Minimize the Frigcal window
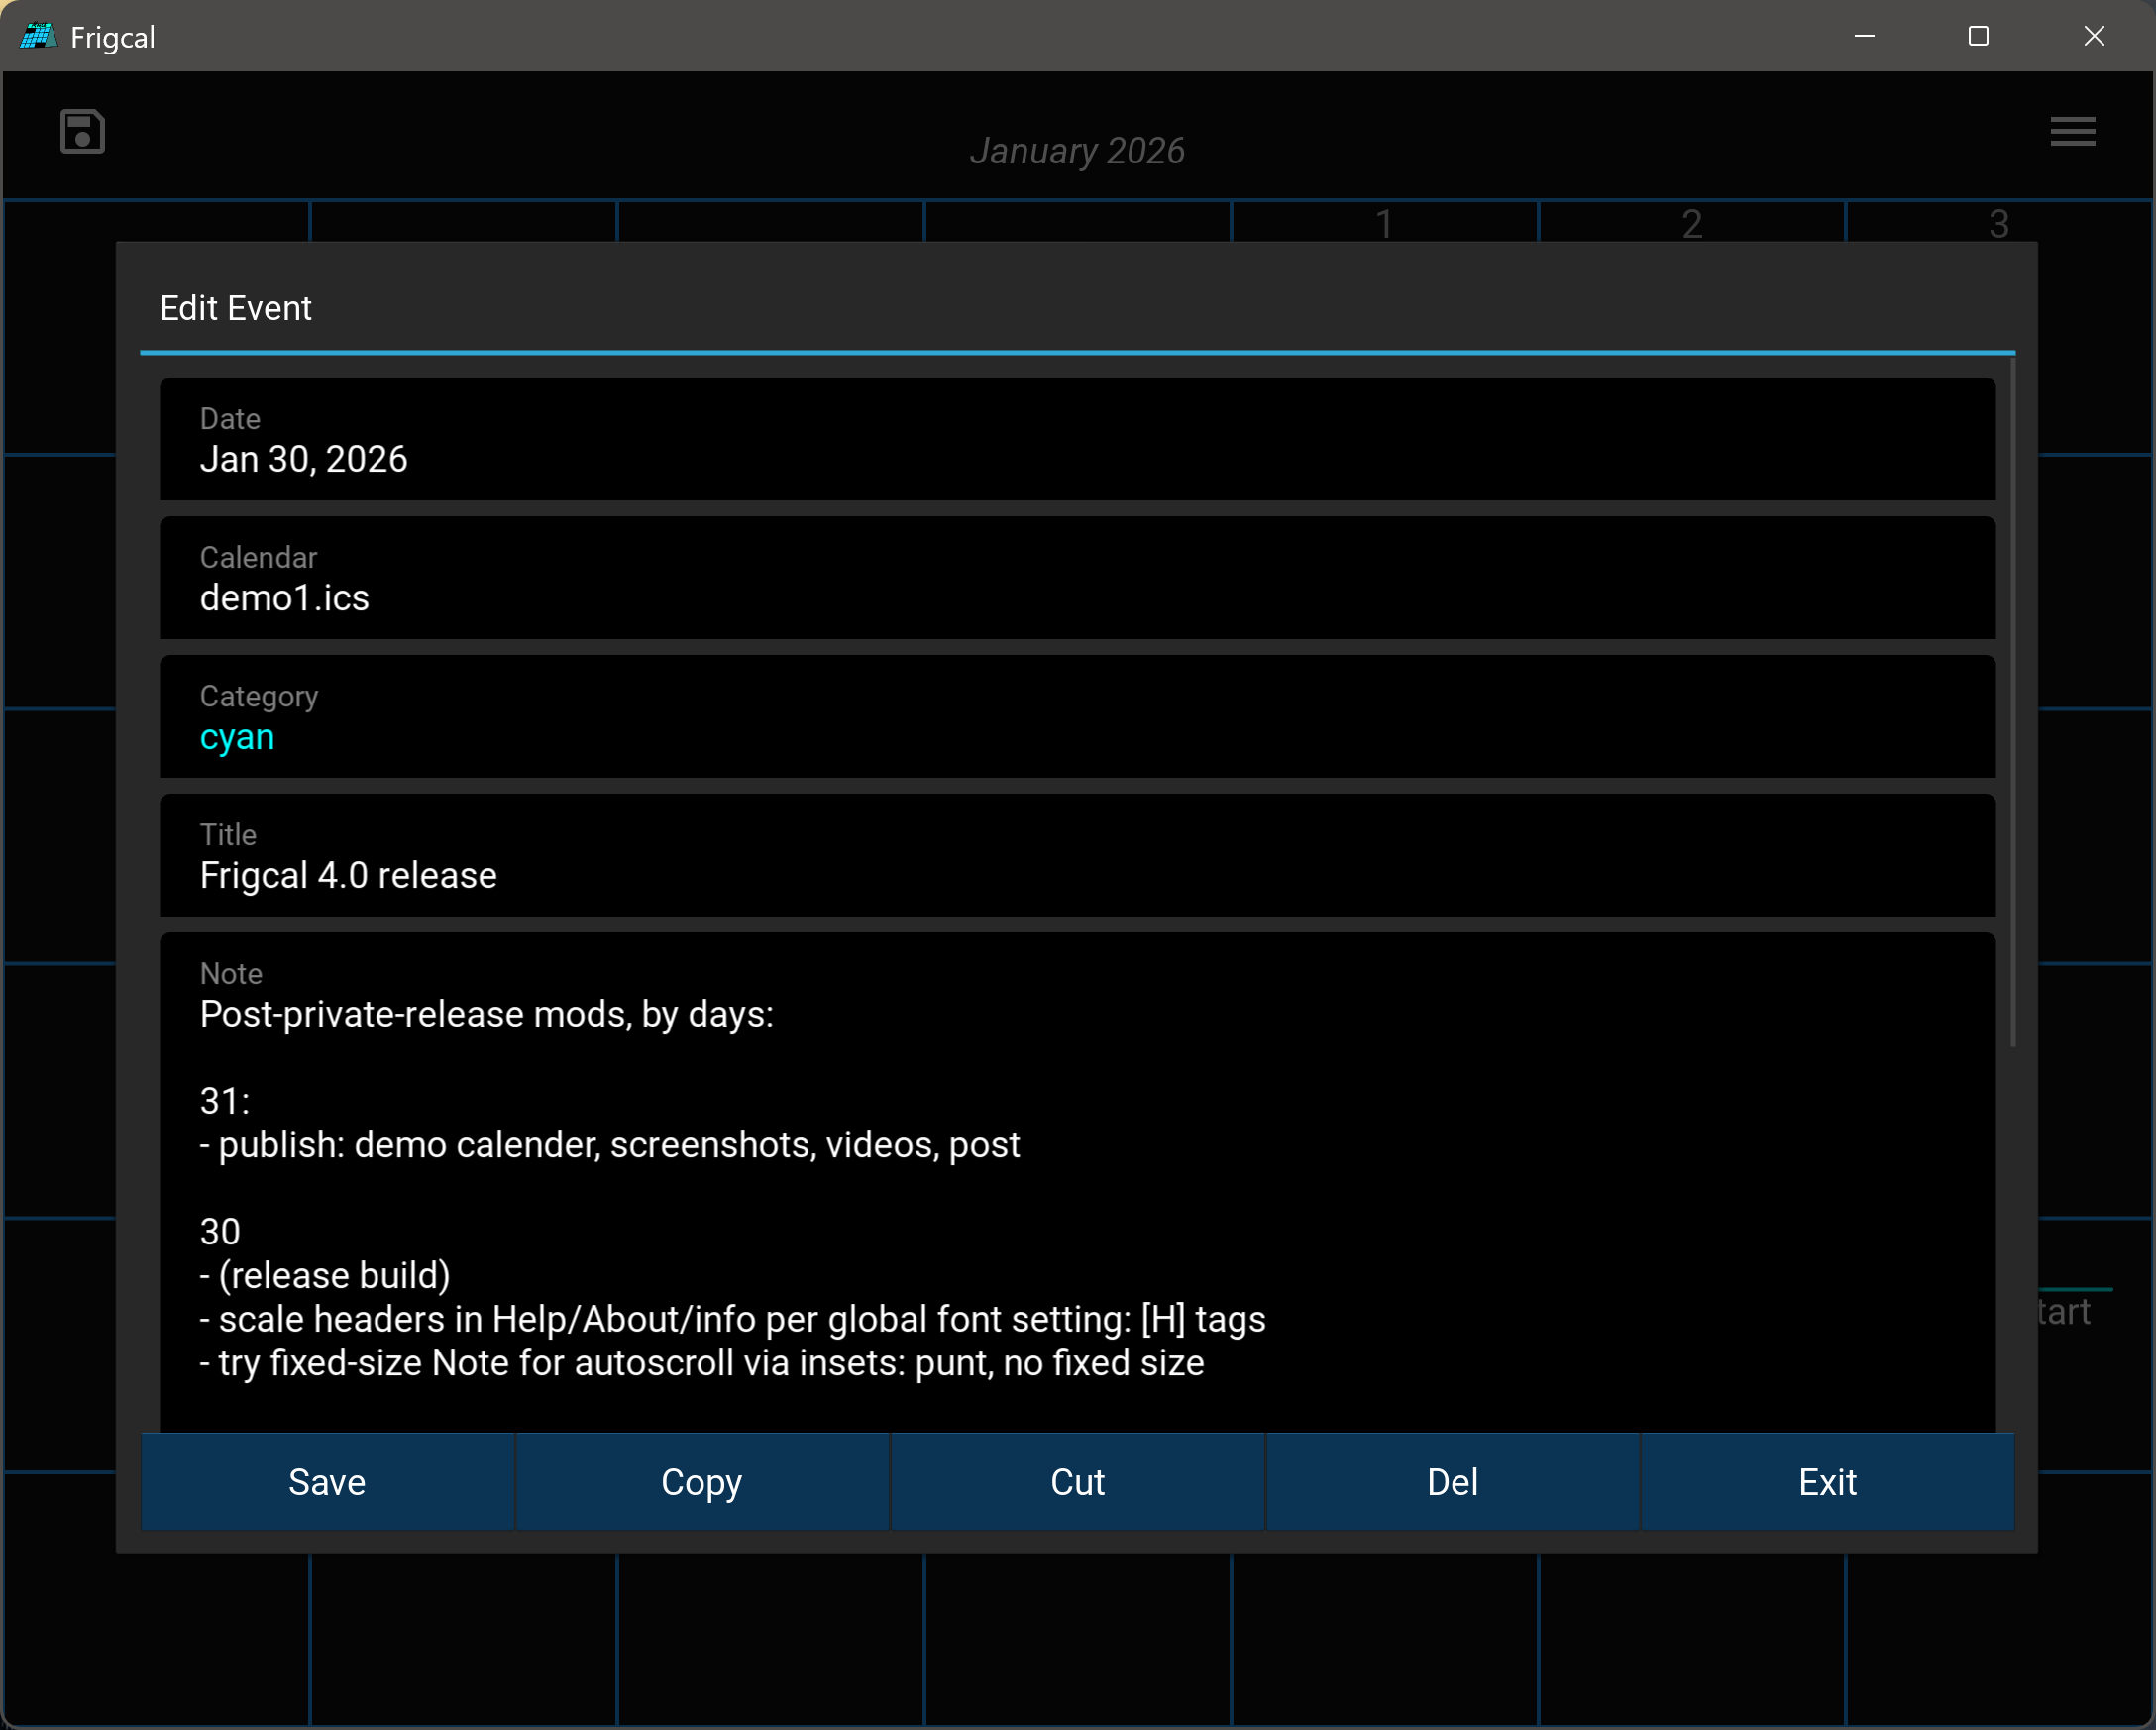Viewport: 2156px width, 1730px height. 1864,36
